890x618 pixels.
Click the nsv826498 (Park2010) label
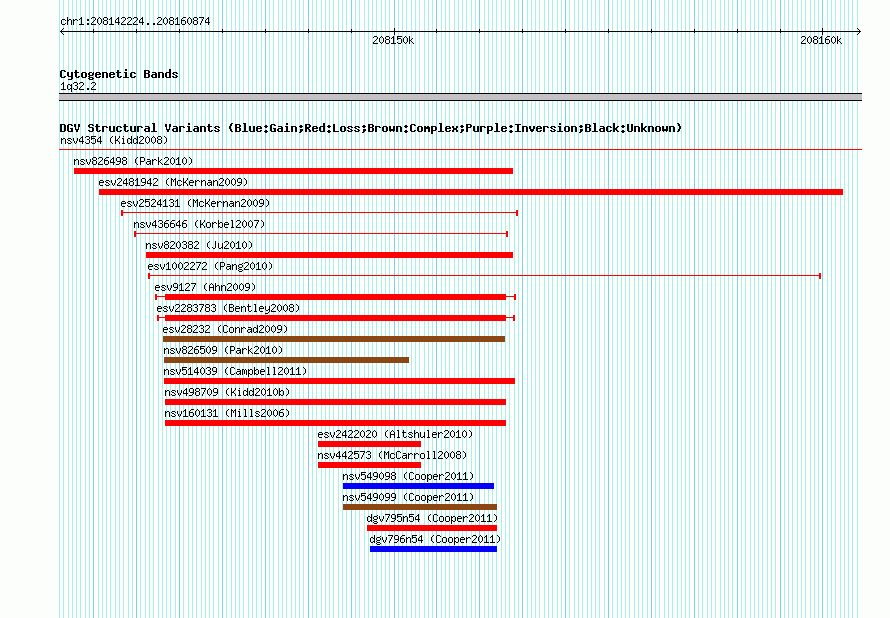[133, 161]
